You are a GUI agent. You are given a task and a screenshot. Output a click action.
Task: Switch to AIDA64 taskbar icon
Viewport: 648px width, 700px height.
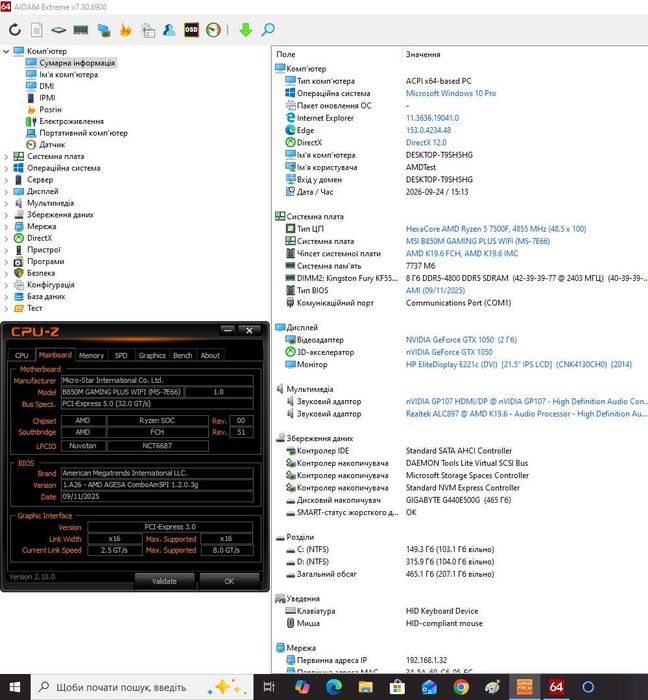[556, 687]
